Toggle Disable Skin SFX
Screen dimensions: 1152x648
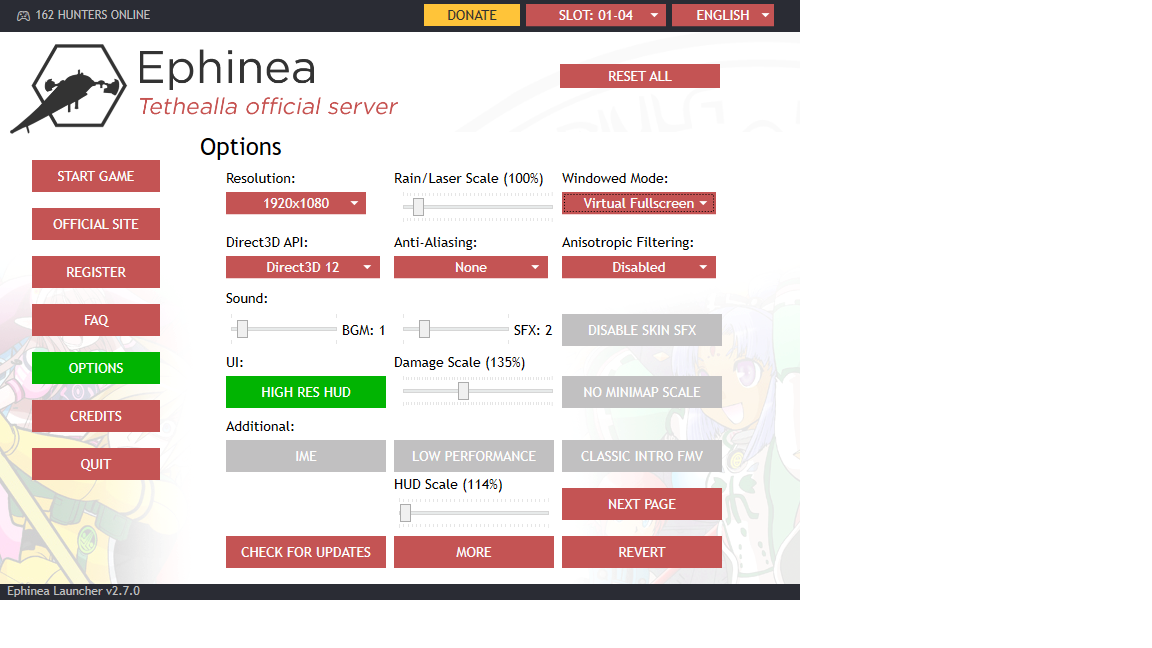tap(641, 330)
